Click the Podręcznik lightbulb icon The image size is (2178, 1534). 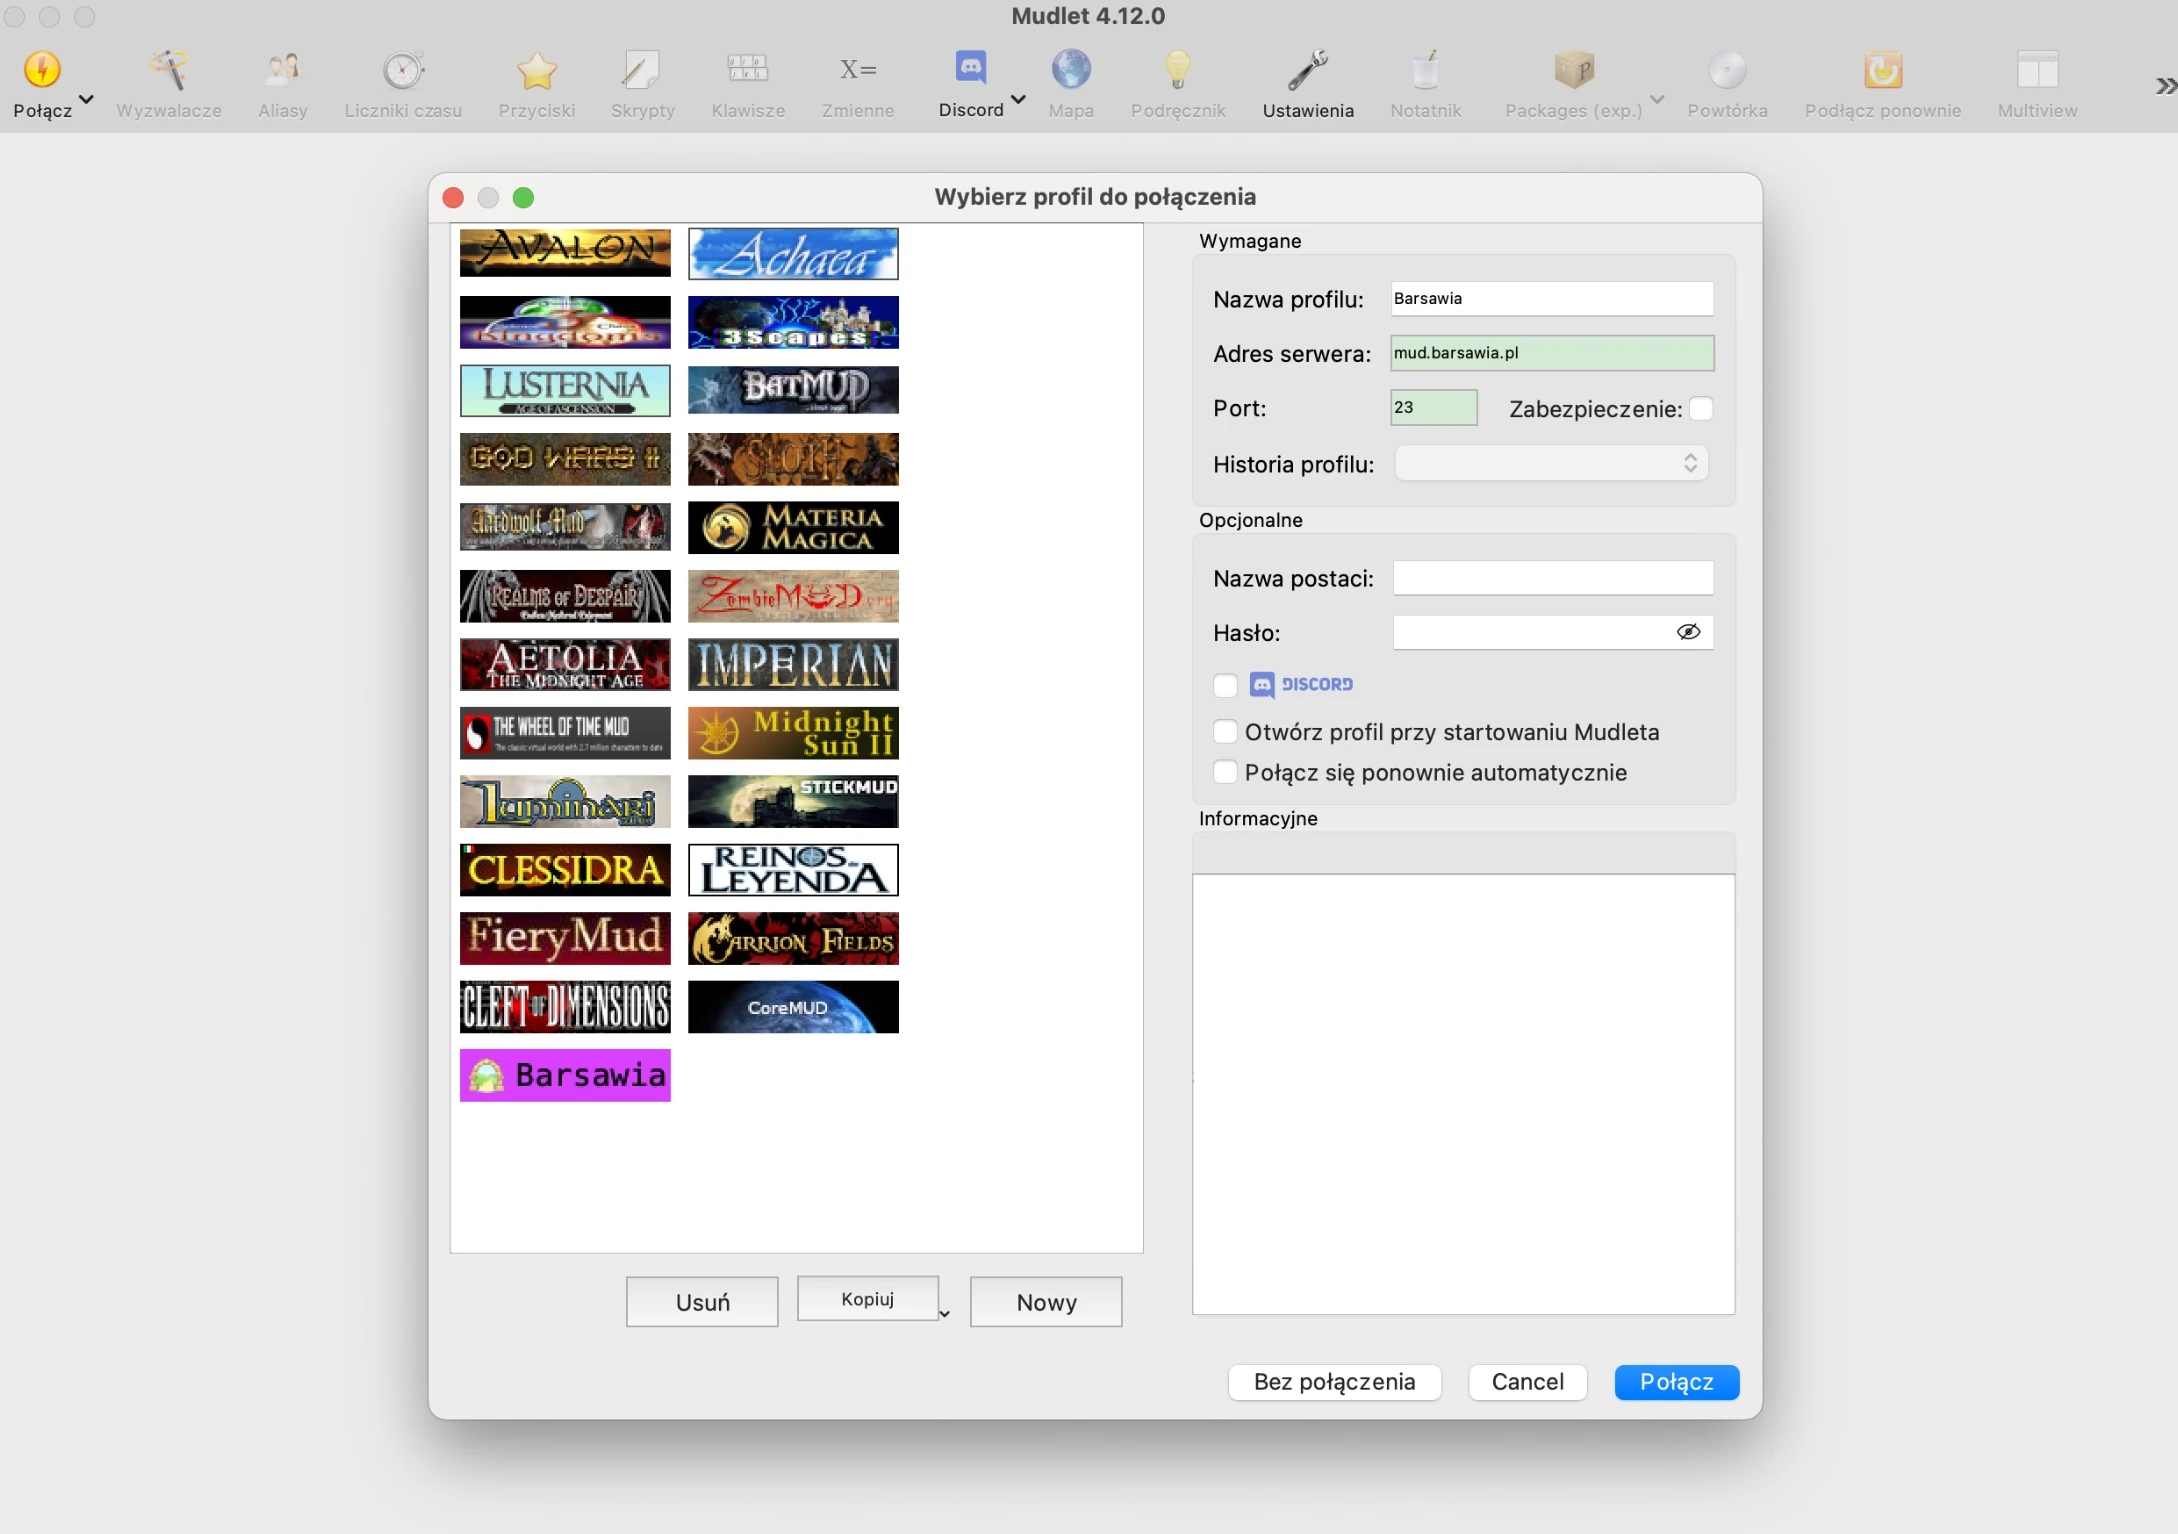1177,70
